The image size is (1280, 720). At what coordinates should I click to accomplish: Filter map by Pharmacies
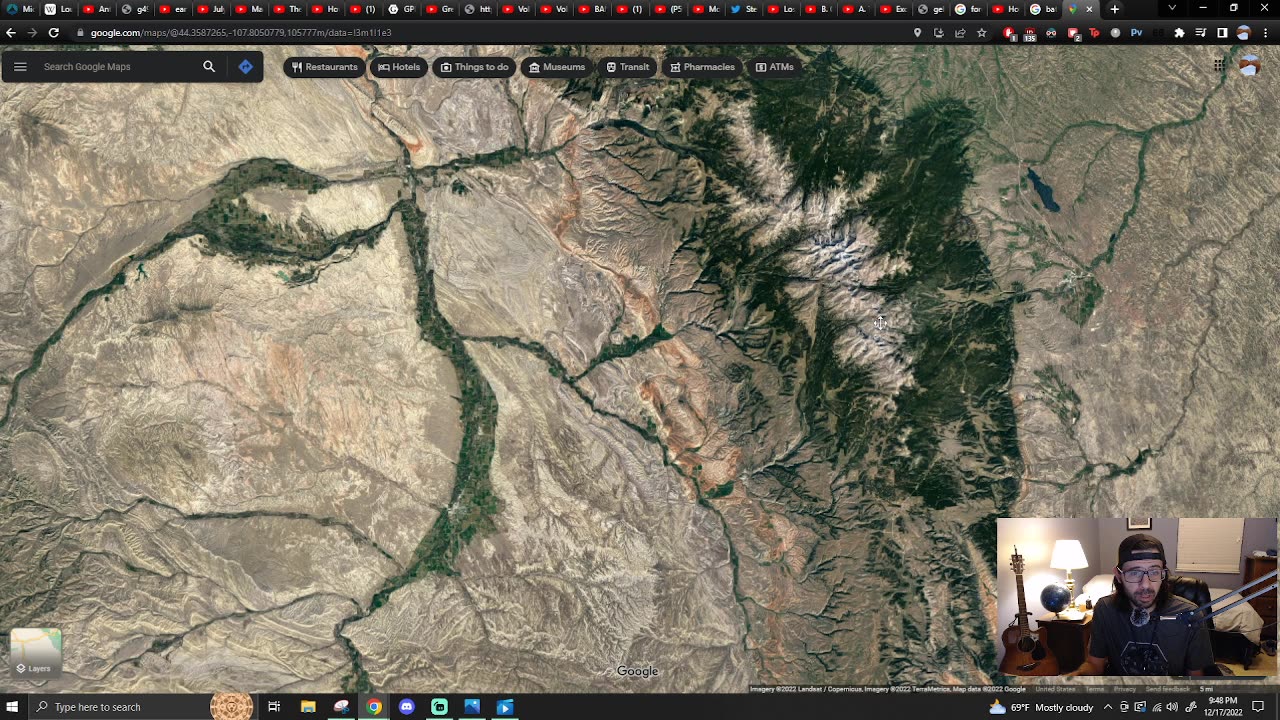click(702, 67)
